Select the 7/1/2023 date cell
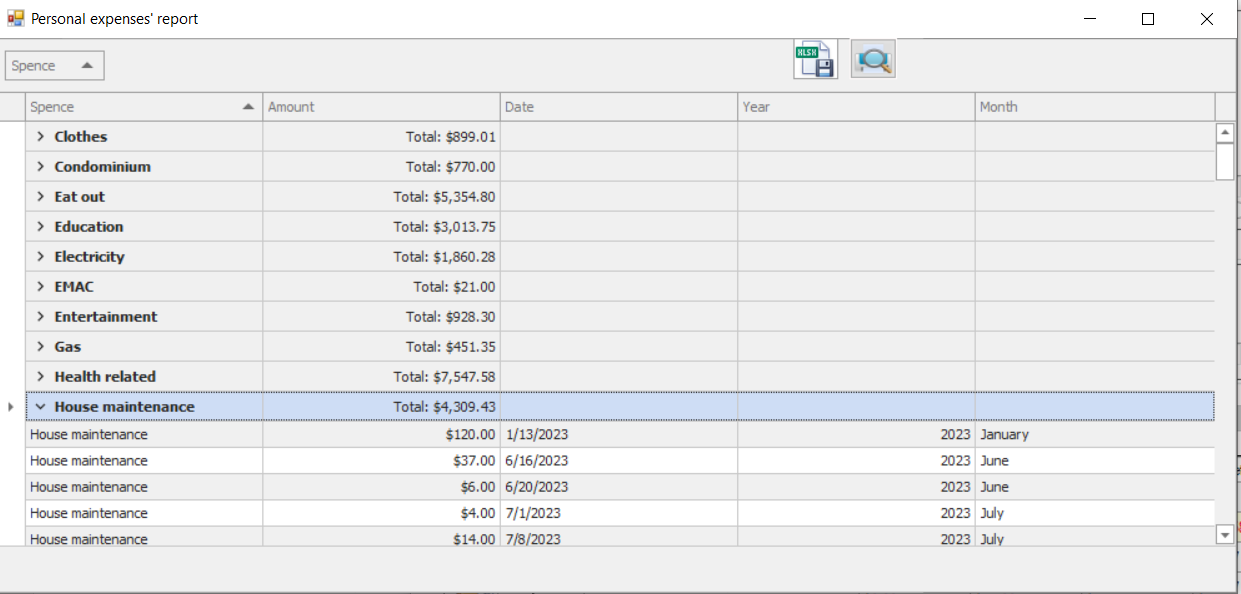Screen dimensions: 1241x594 619,513
